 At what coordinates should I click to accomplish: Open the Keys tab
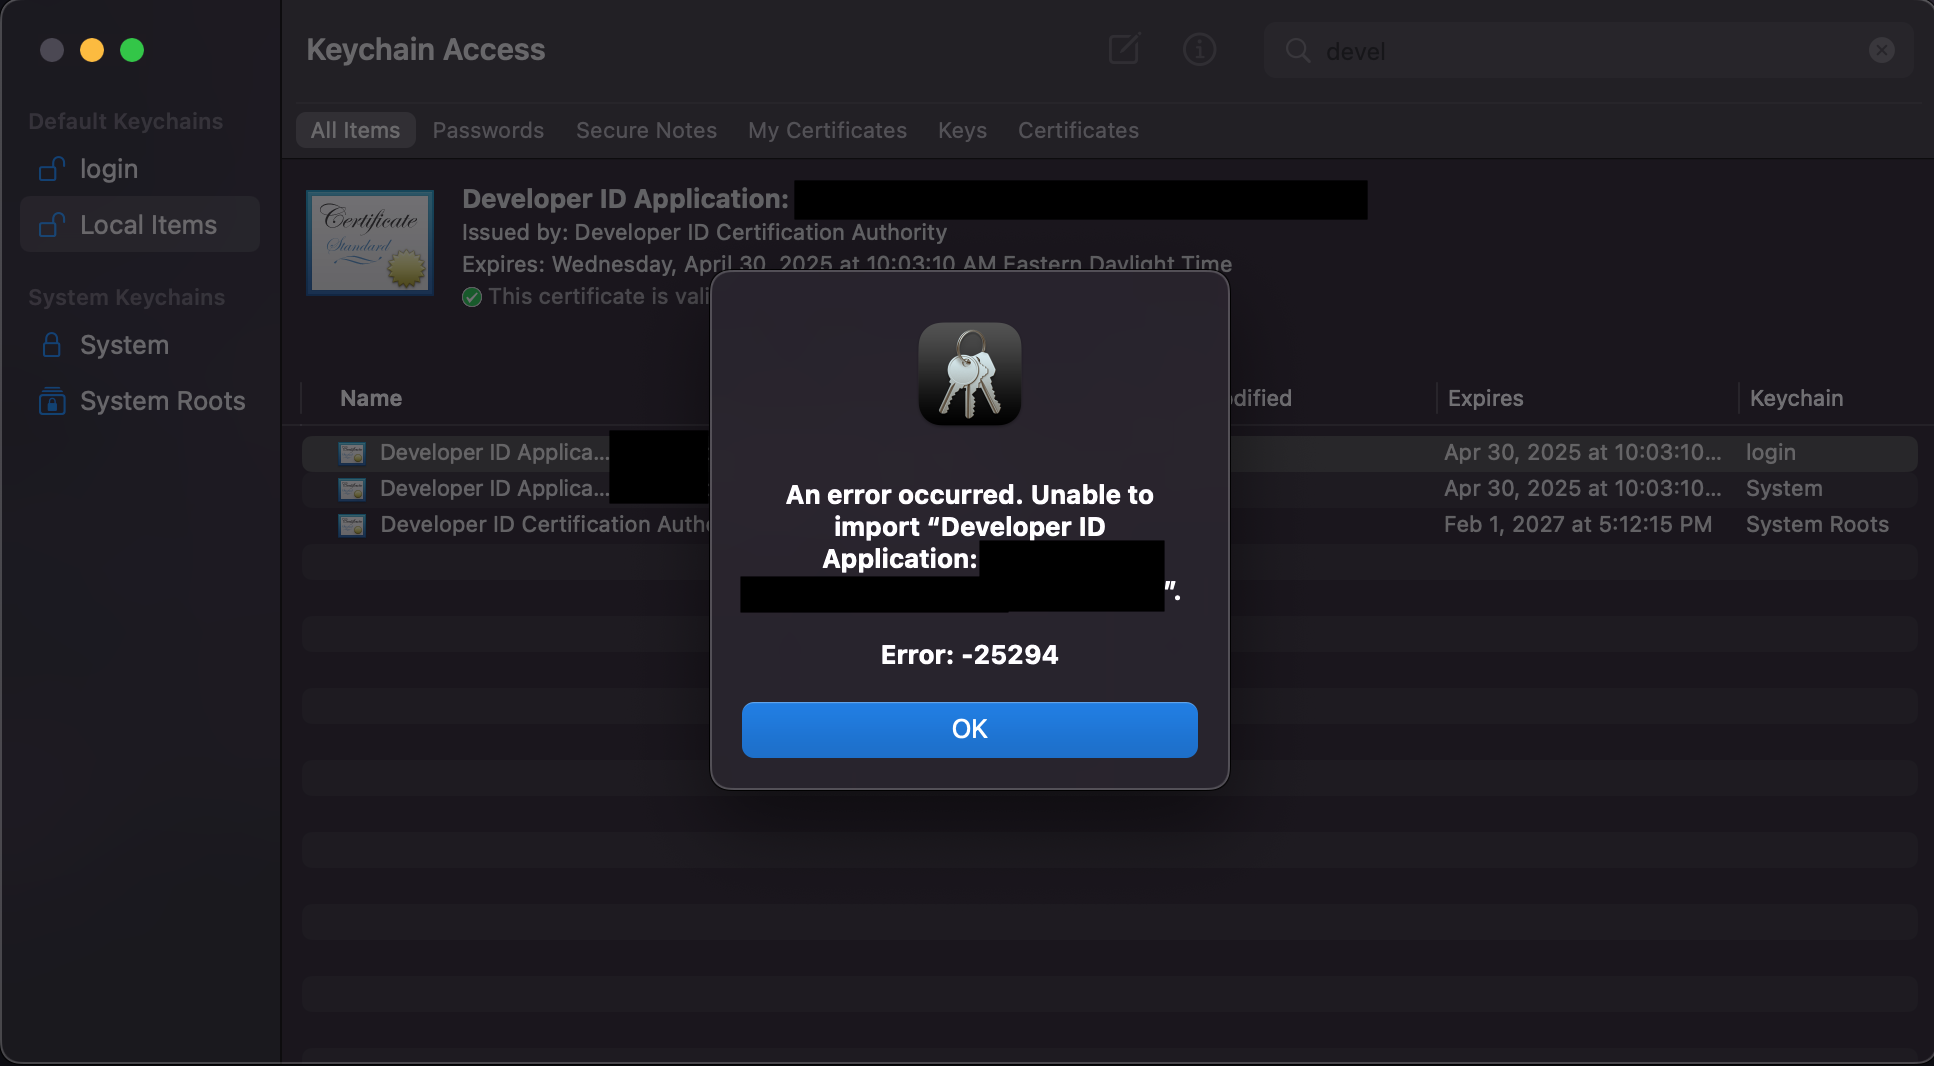962,130
